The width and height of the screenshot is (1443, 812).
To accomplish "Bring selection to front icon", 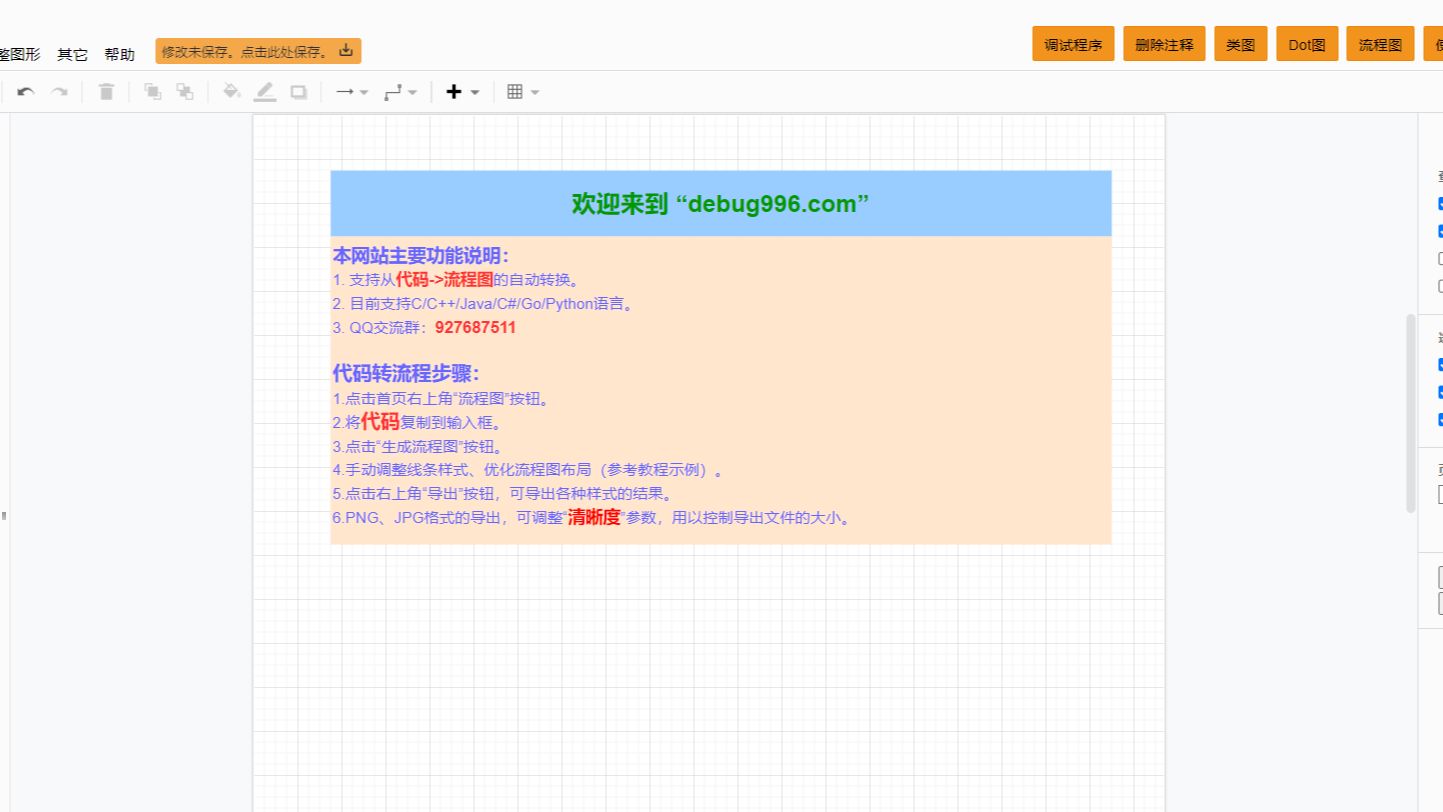I will point(152,92).
